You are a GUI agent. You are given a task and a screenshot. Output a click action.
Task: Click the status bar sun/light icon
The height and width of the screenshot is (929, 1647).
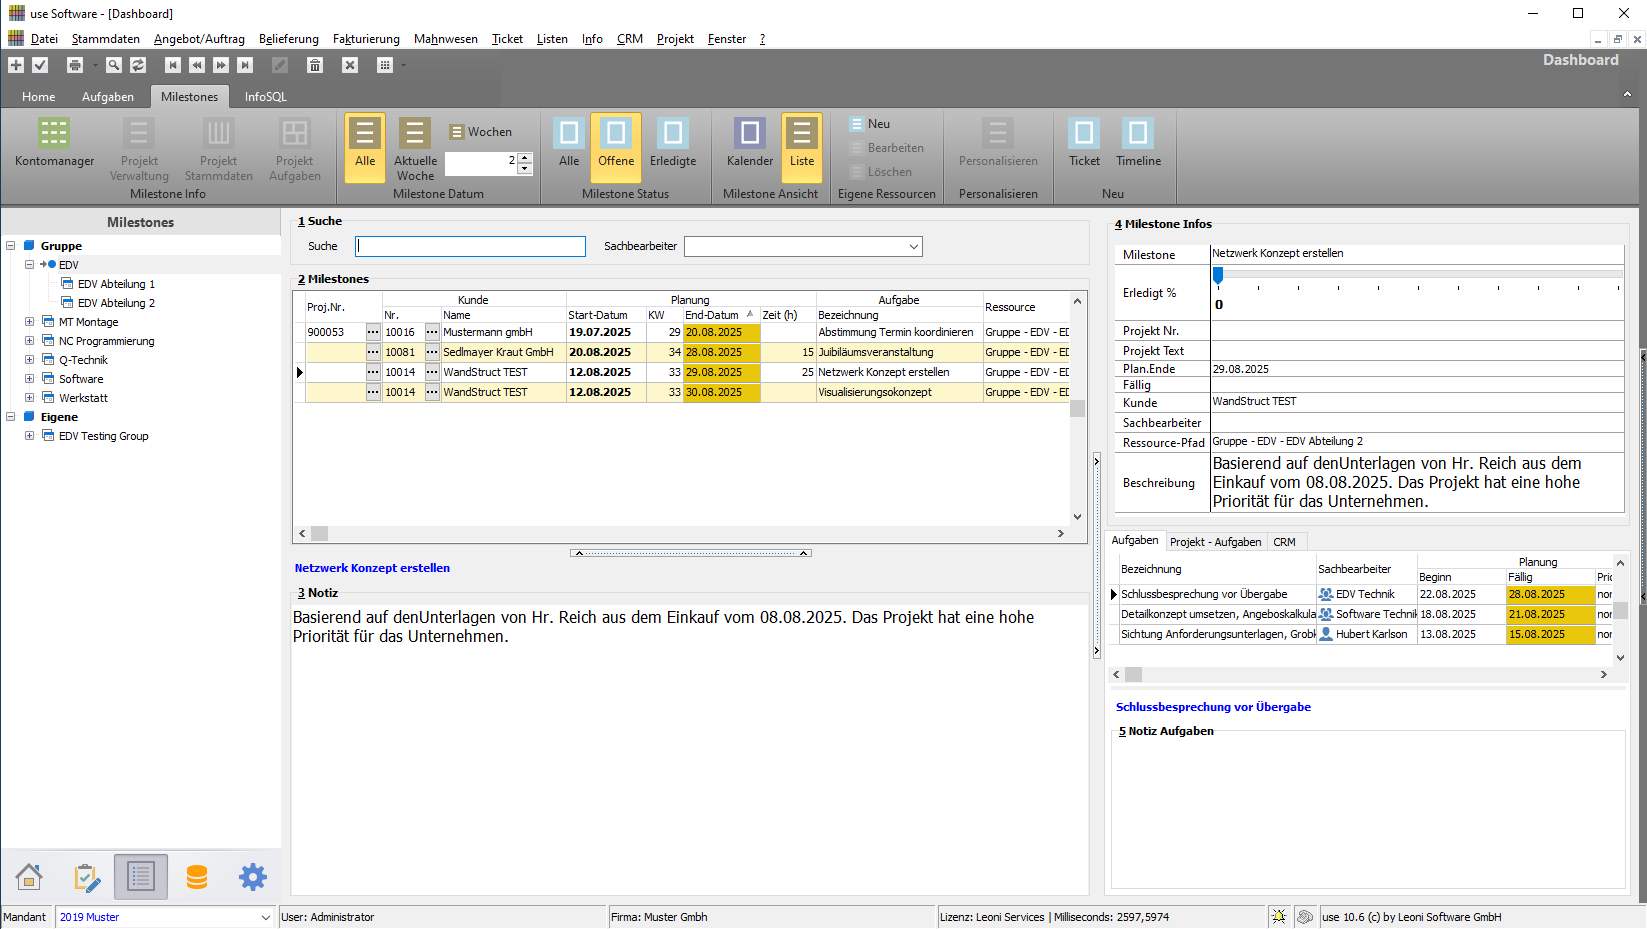click(x=1278, y=916)
